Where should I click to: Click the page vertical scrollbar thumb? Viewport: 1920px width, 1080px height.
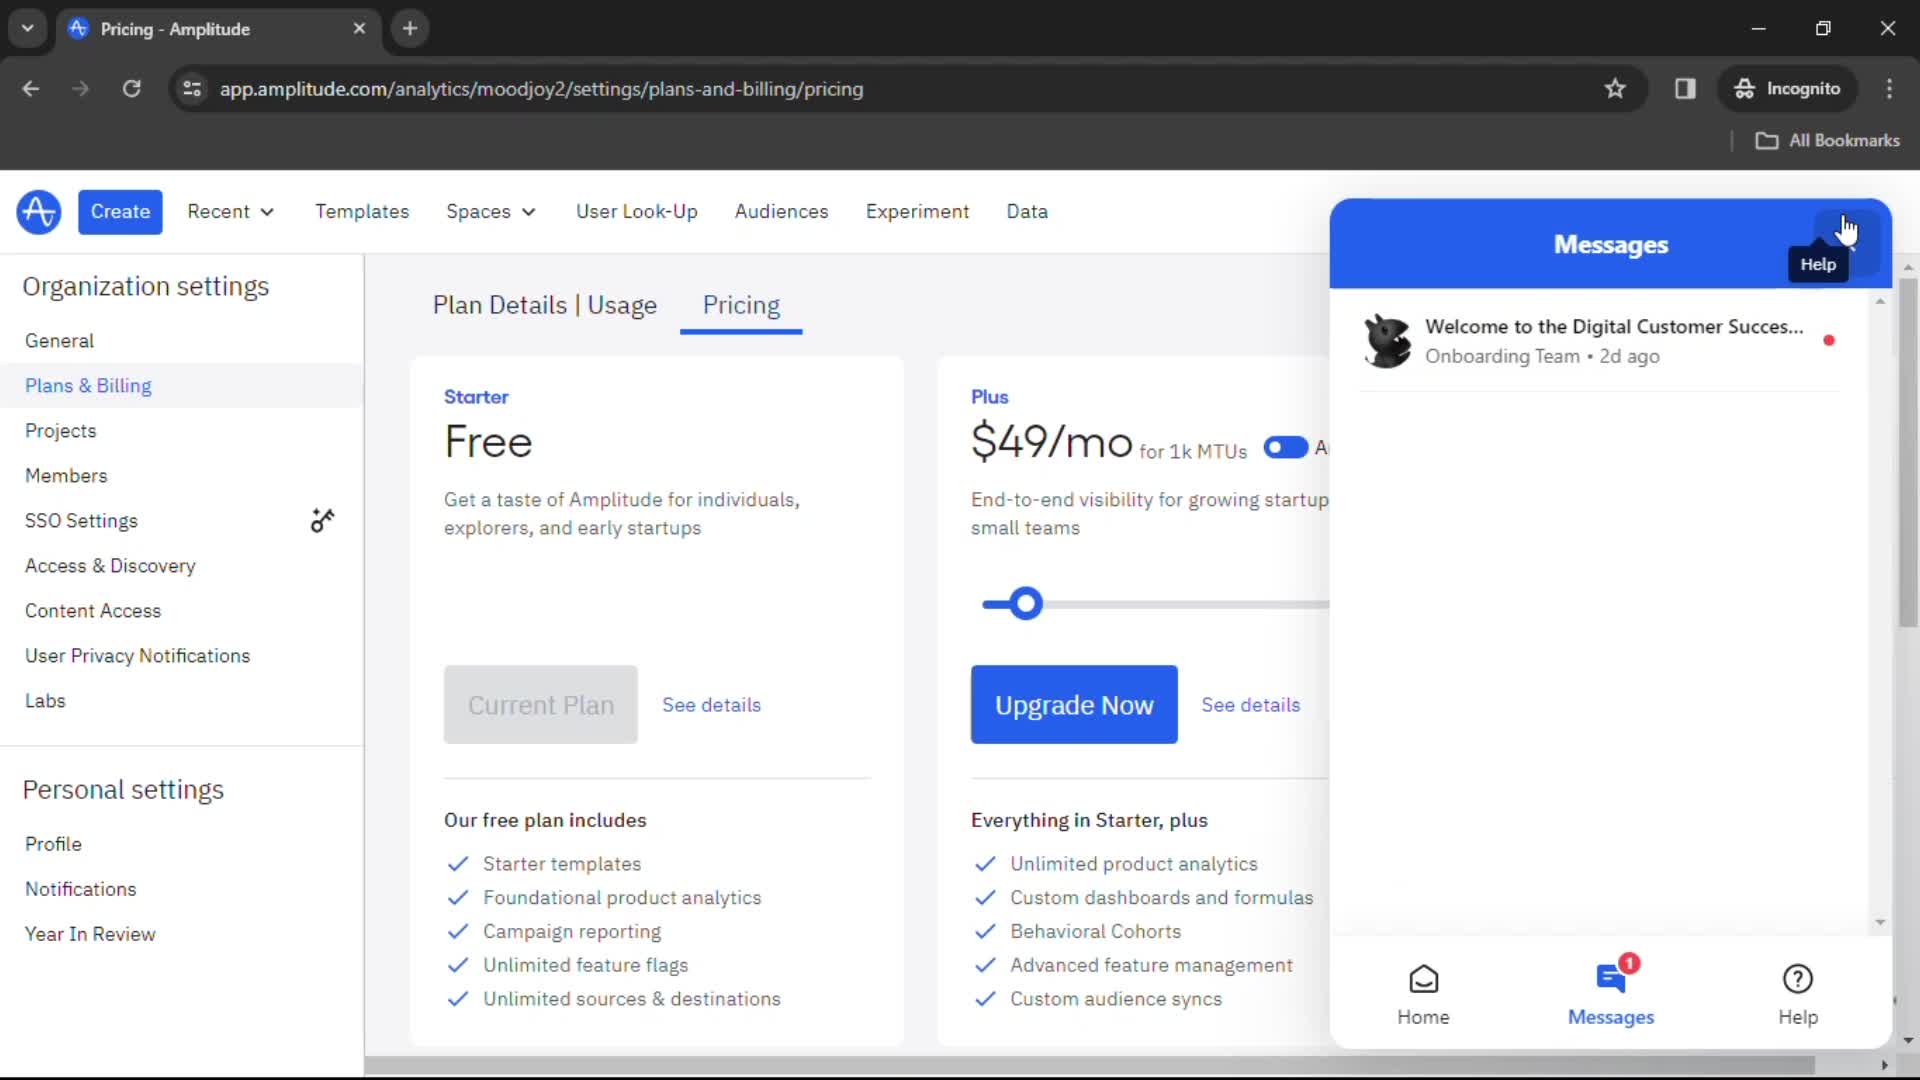tap(1908, 453)
